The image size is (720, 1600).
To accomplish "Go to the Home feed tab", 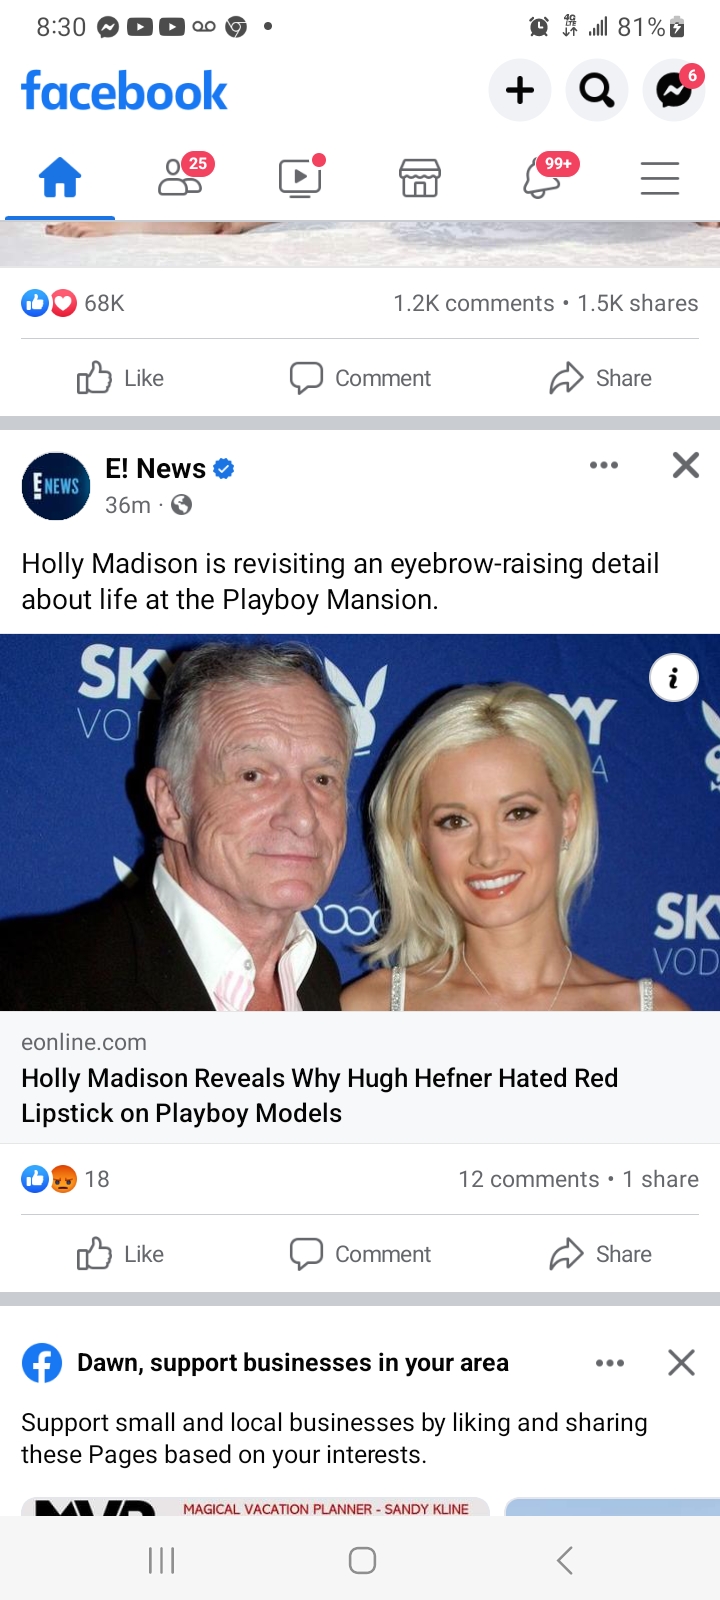I will pyautogui.click(x=60, y=178).
